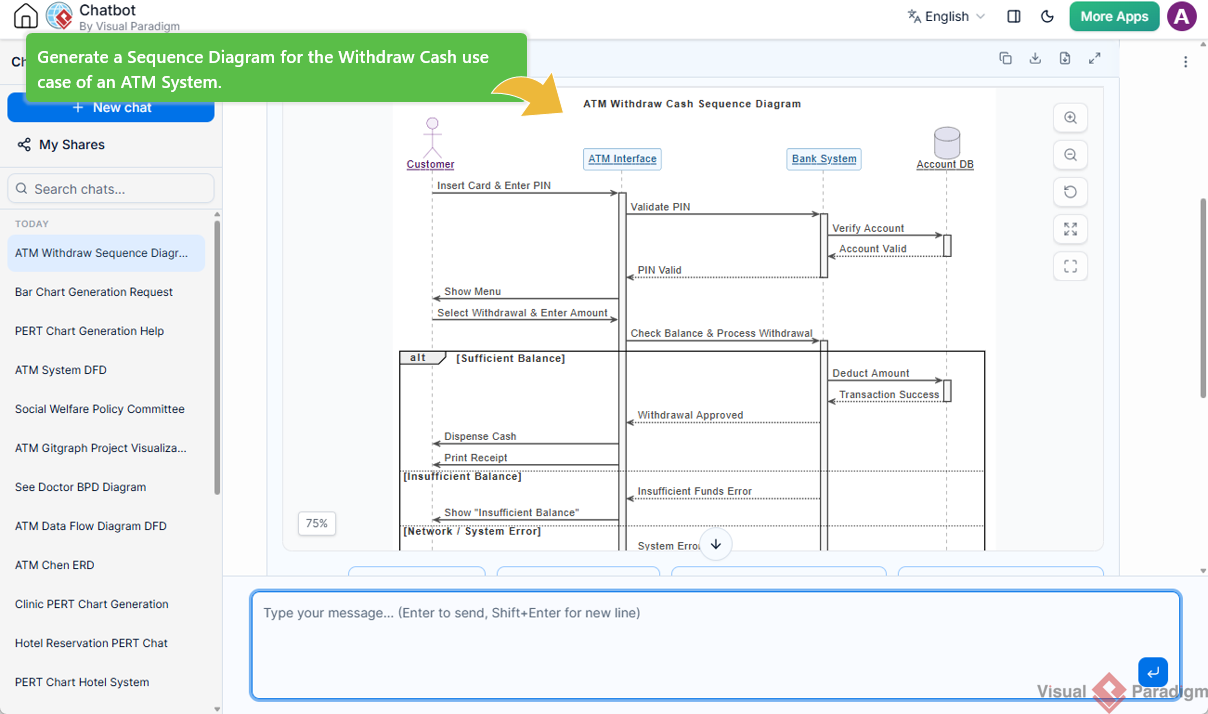Screen dimensions: 1208x714
Task: Click the "Show Menu" message label
Action: point(473,292)
